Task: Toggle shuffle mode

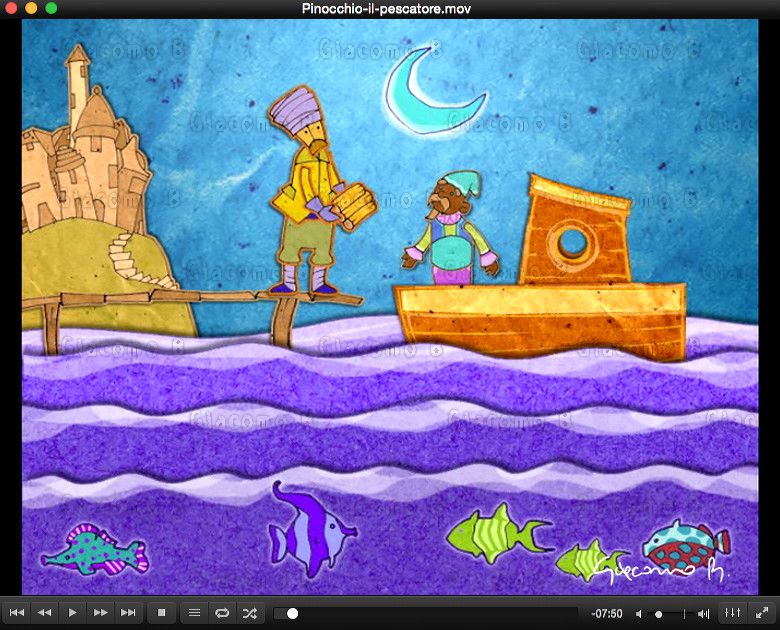Action: click(x=250, y=613)
